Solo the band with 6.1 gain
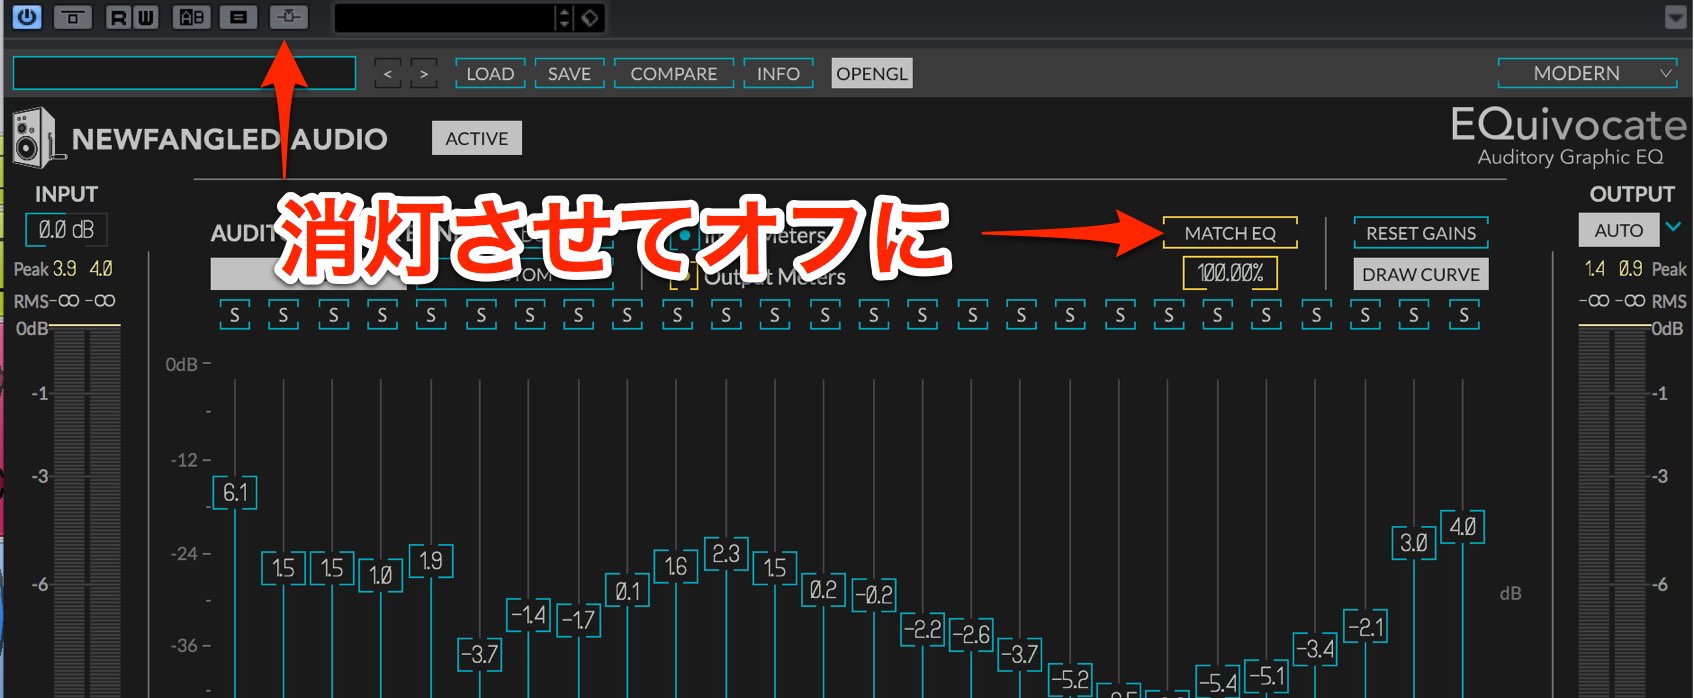The image size is (1694, 698). coord(235,316)
